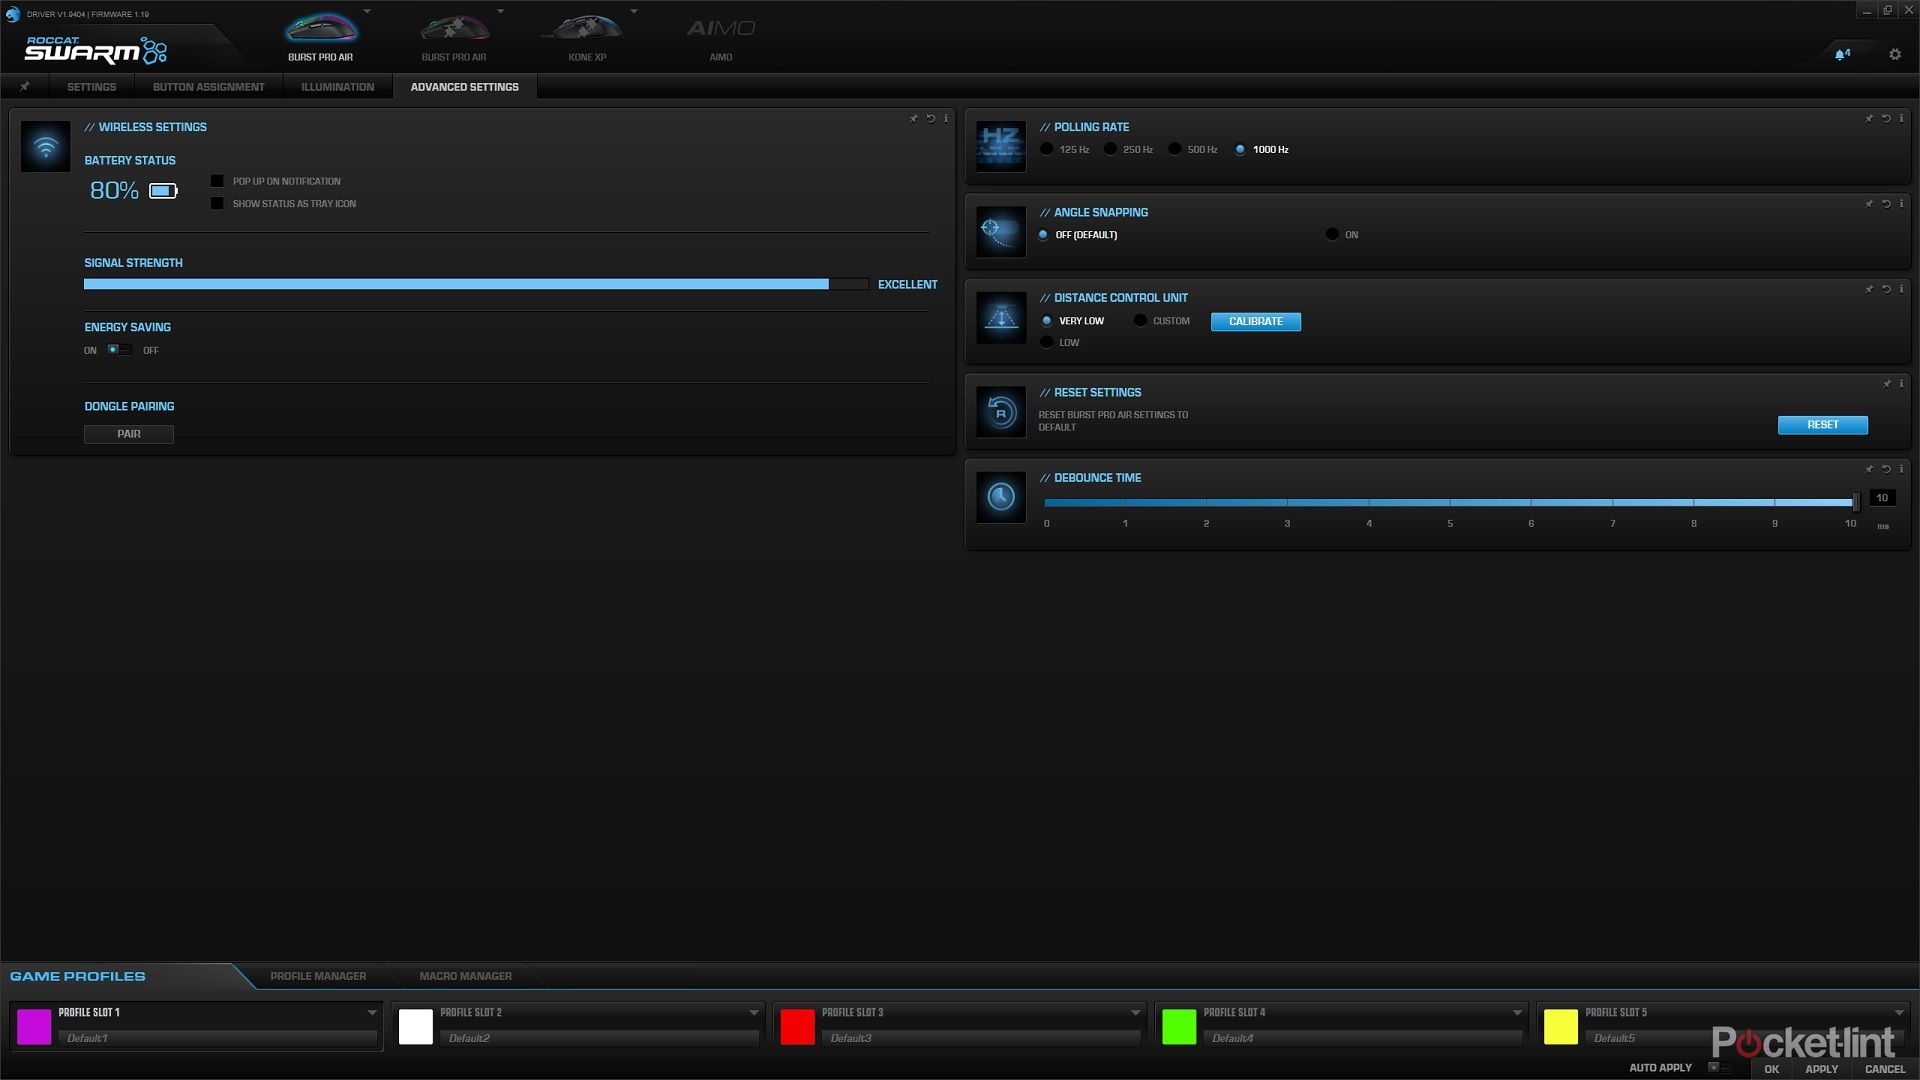1920x1080 pixels.
Task: Click reset arrow in Distance Control Unit panel
Action: point(1886,289)
